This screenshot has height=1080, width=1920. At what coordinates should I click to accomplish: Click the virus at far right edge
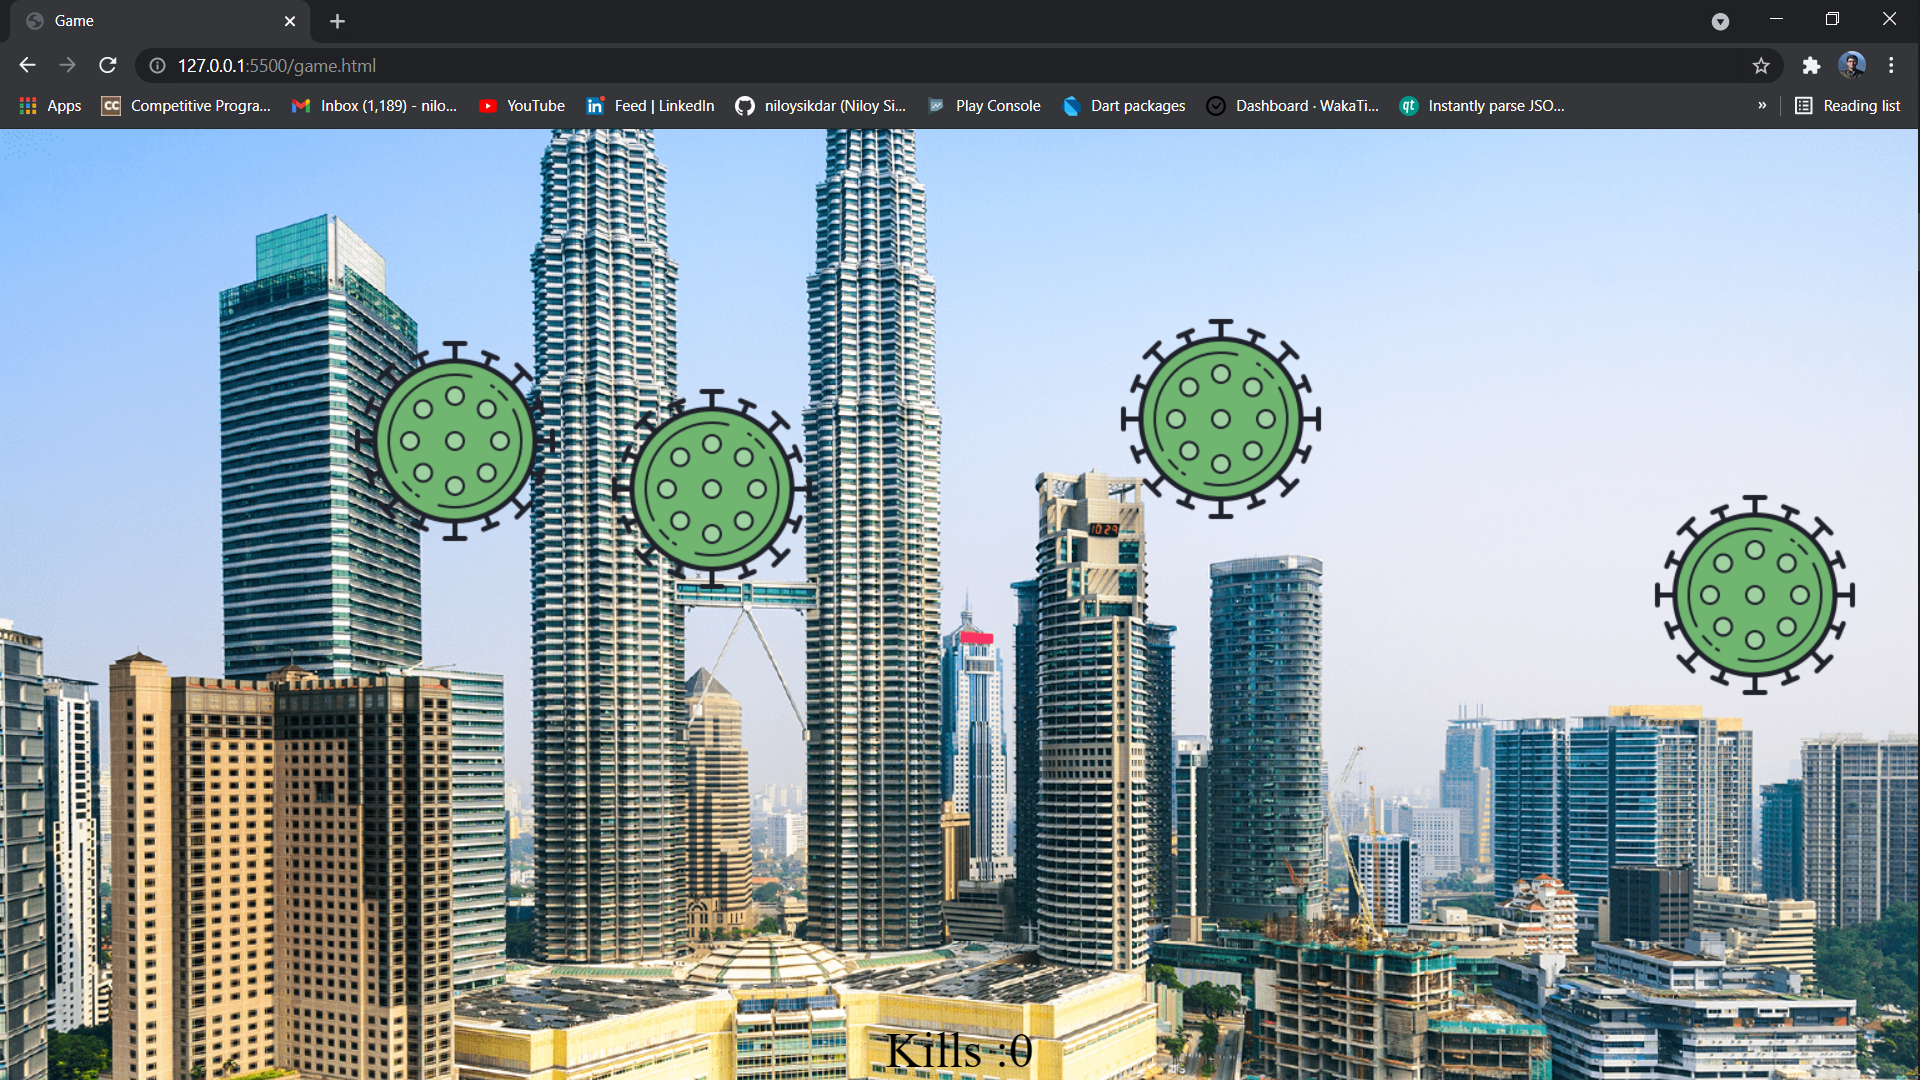[1755, 595]
